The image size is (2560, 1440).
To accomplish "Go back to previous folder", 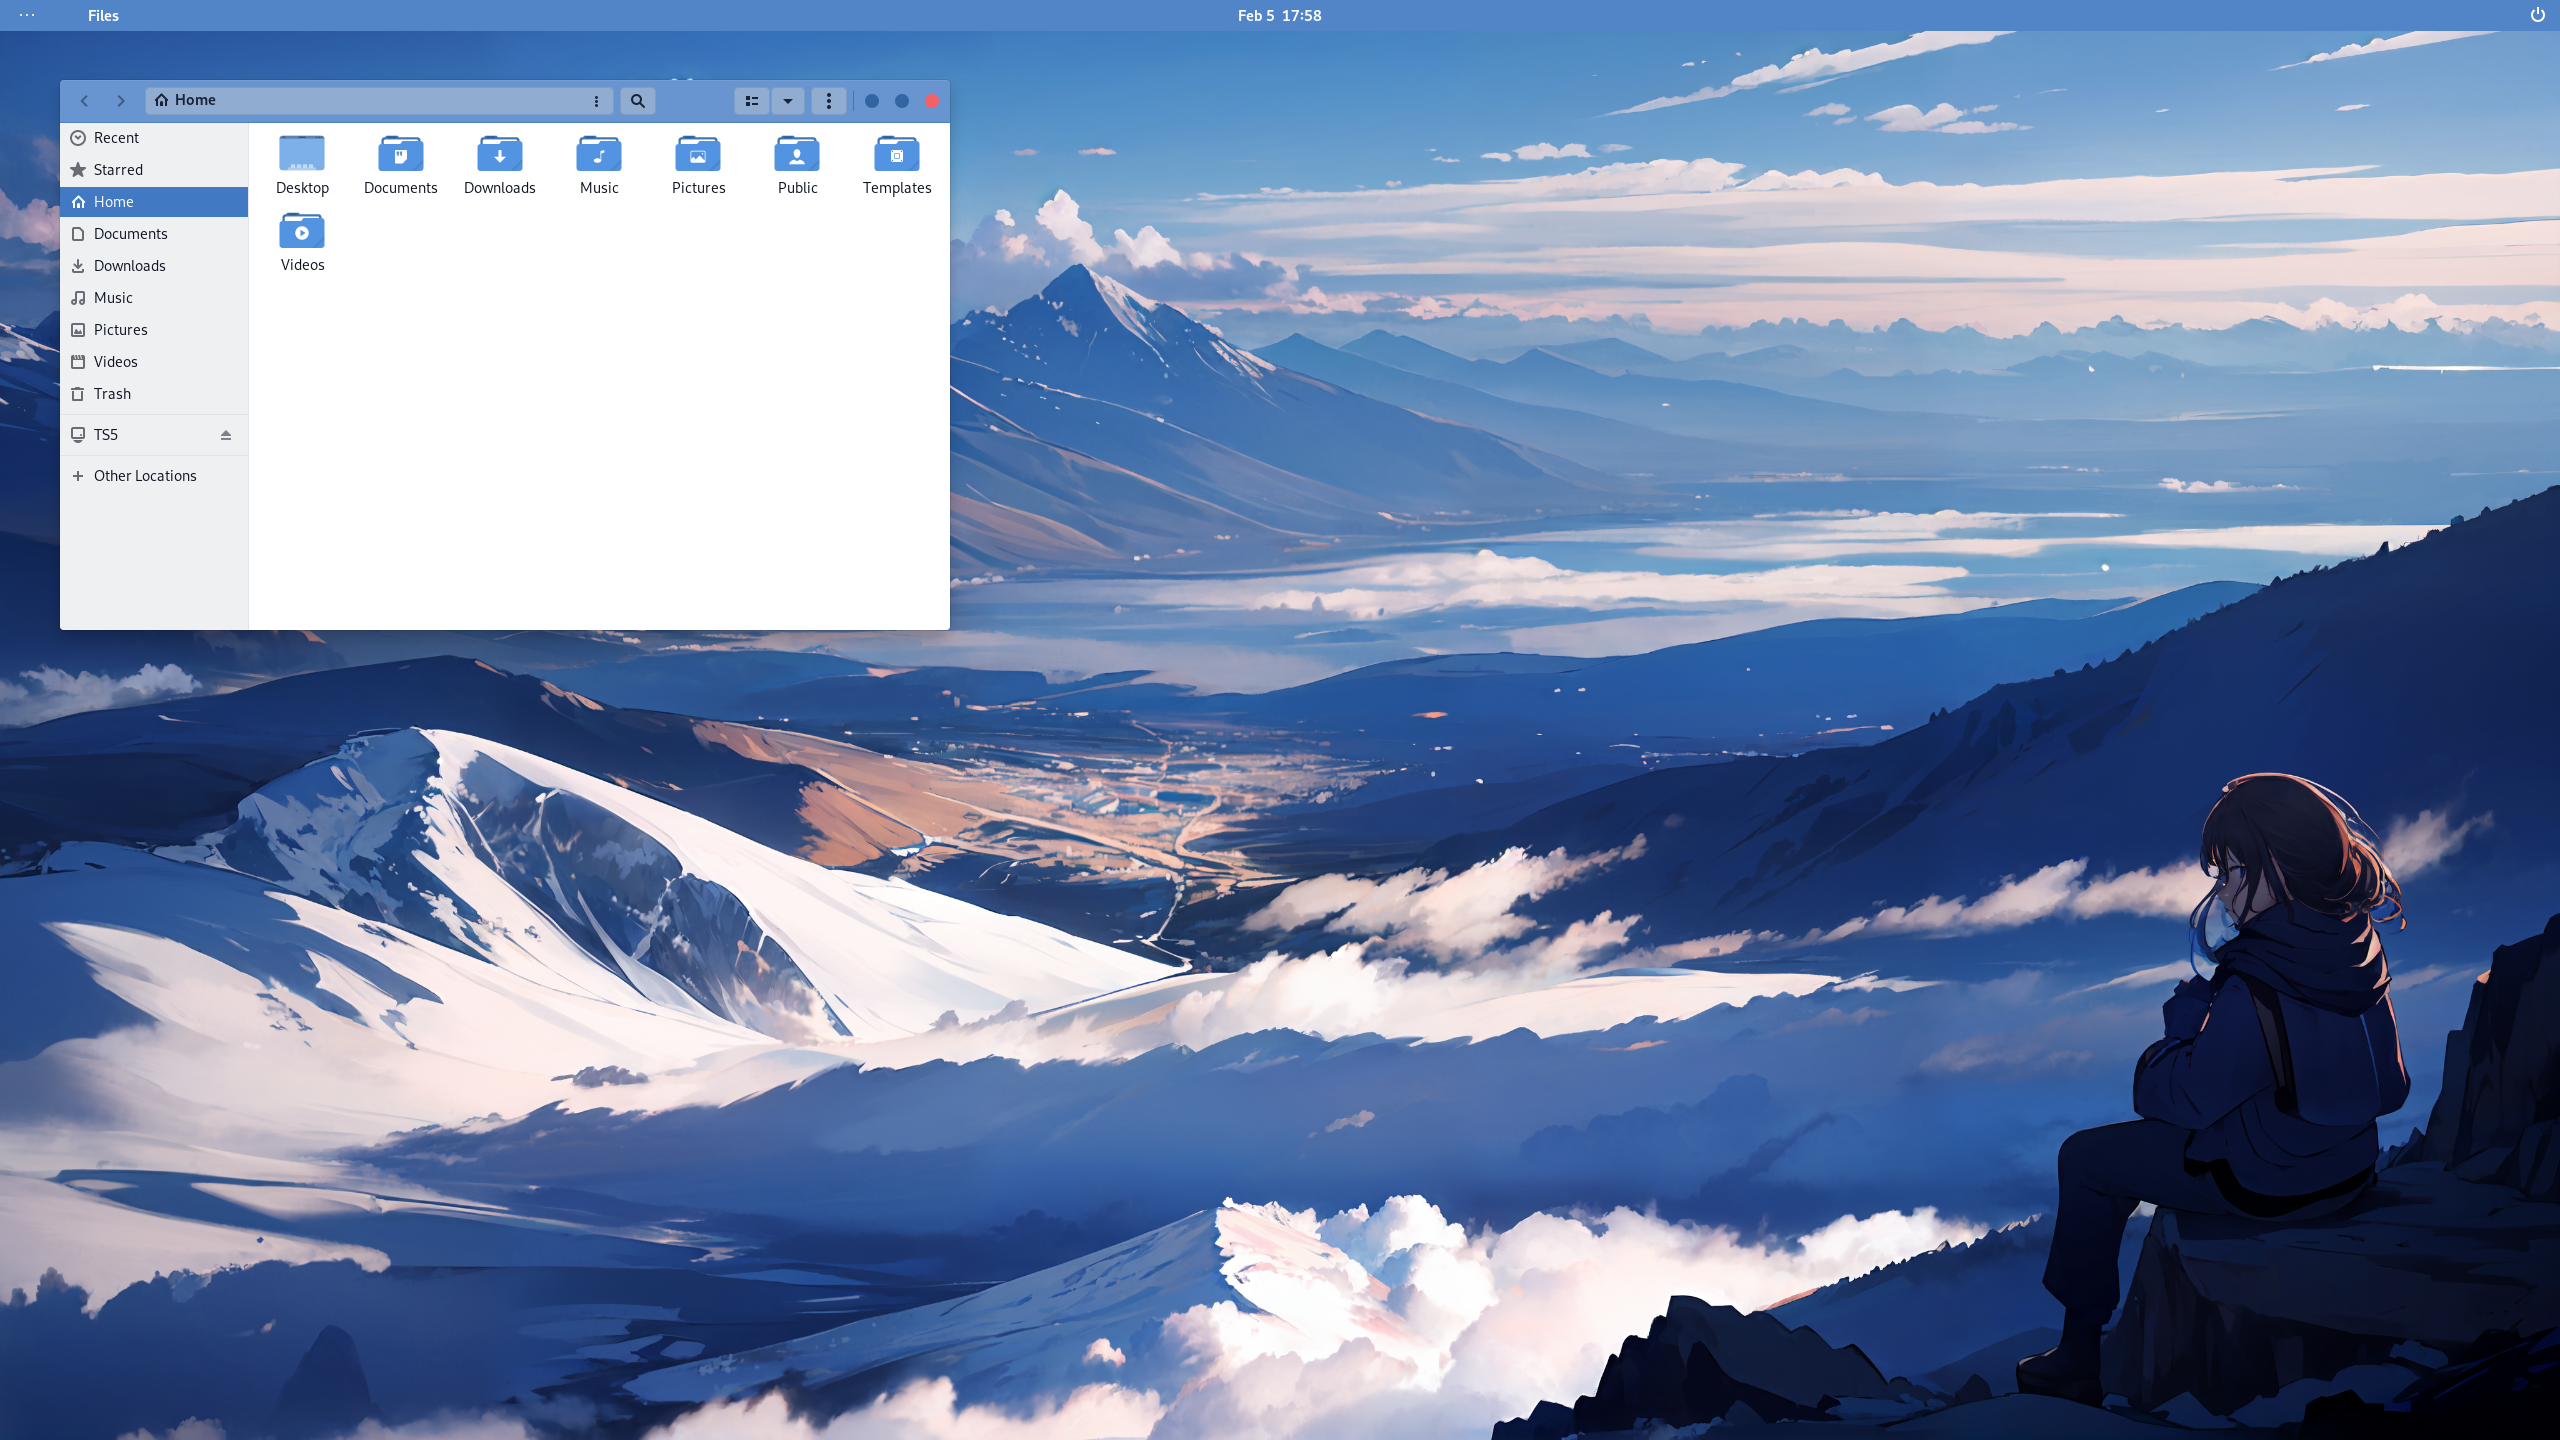I will tap(85, 101).
